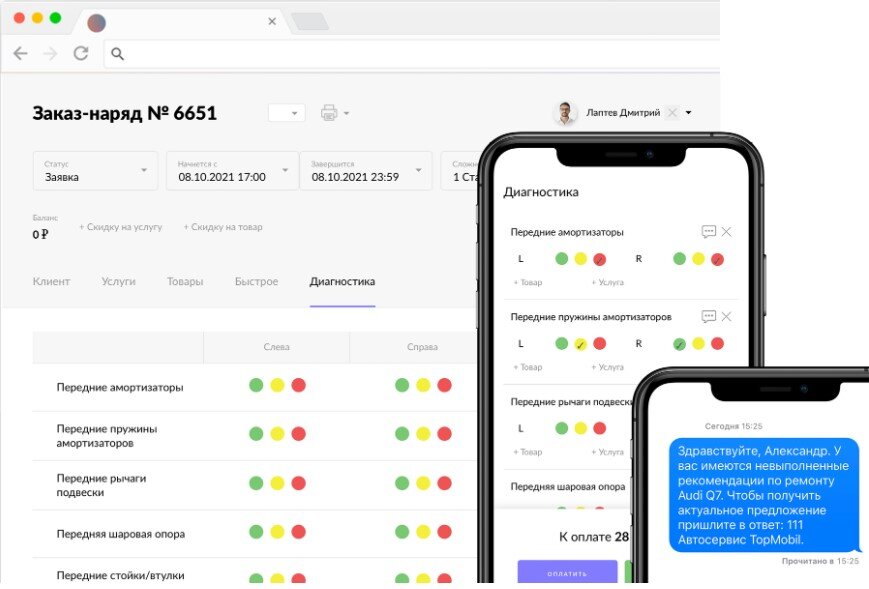This screenshot has height=589, width=869.
Task: Mark Передние амортизаторы left side green
Action: tap(256, 385)
